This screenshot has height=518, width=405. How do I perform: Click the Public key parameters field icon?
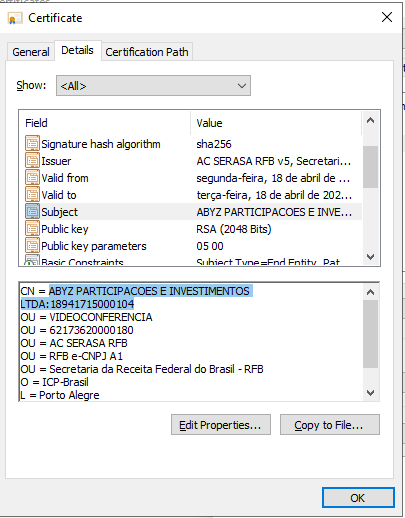click(32, 246)
